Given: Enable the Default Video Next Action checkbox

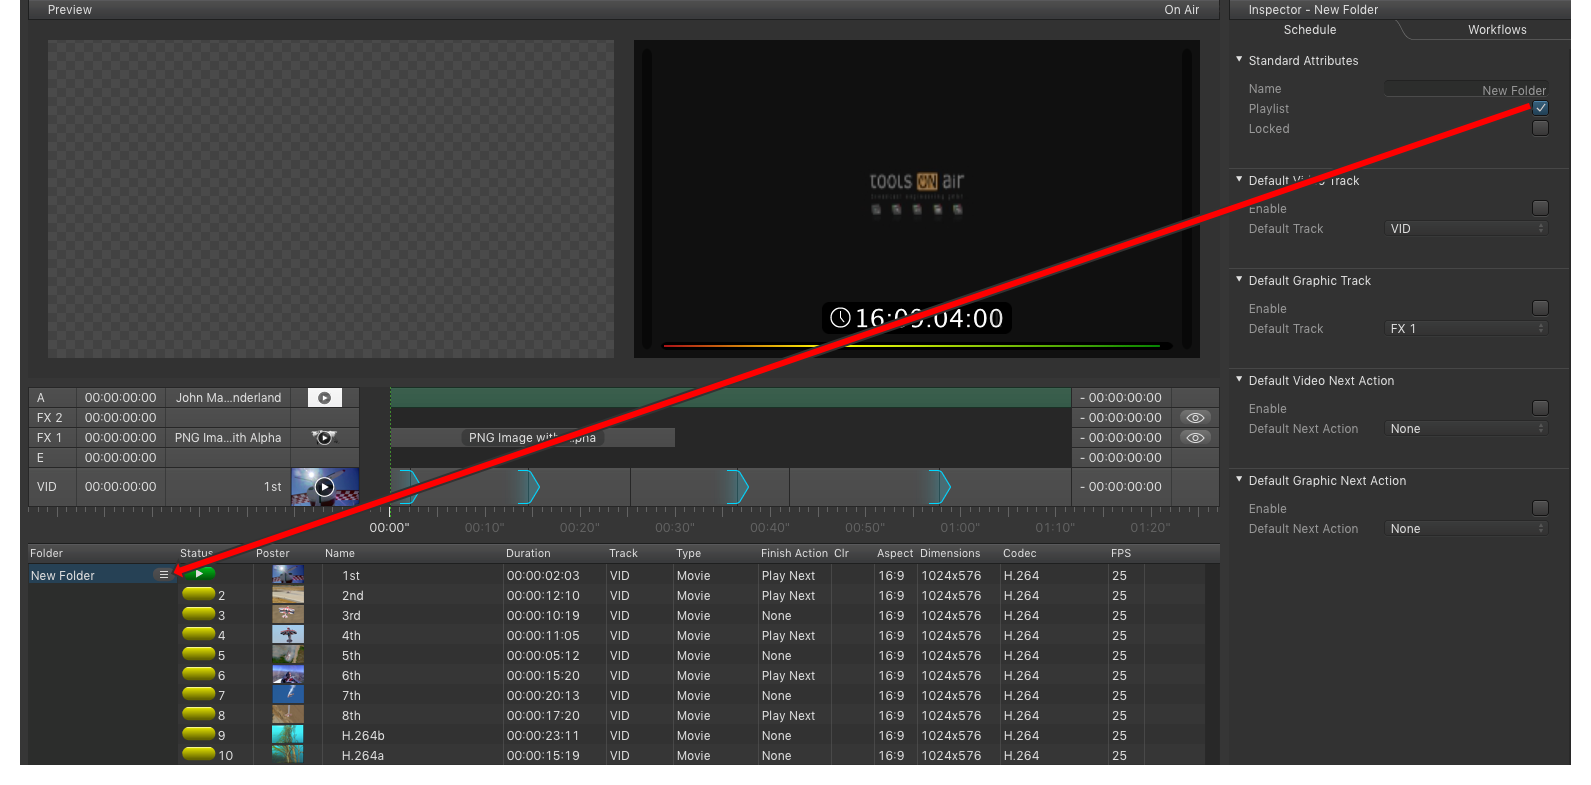Looking at the screenshot, I should pyautogui.click(x=1540, y=408).
